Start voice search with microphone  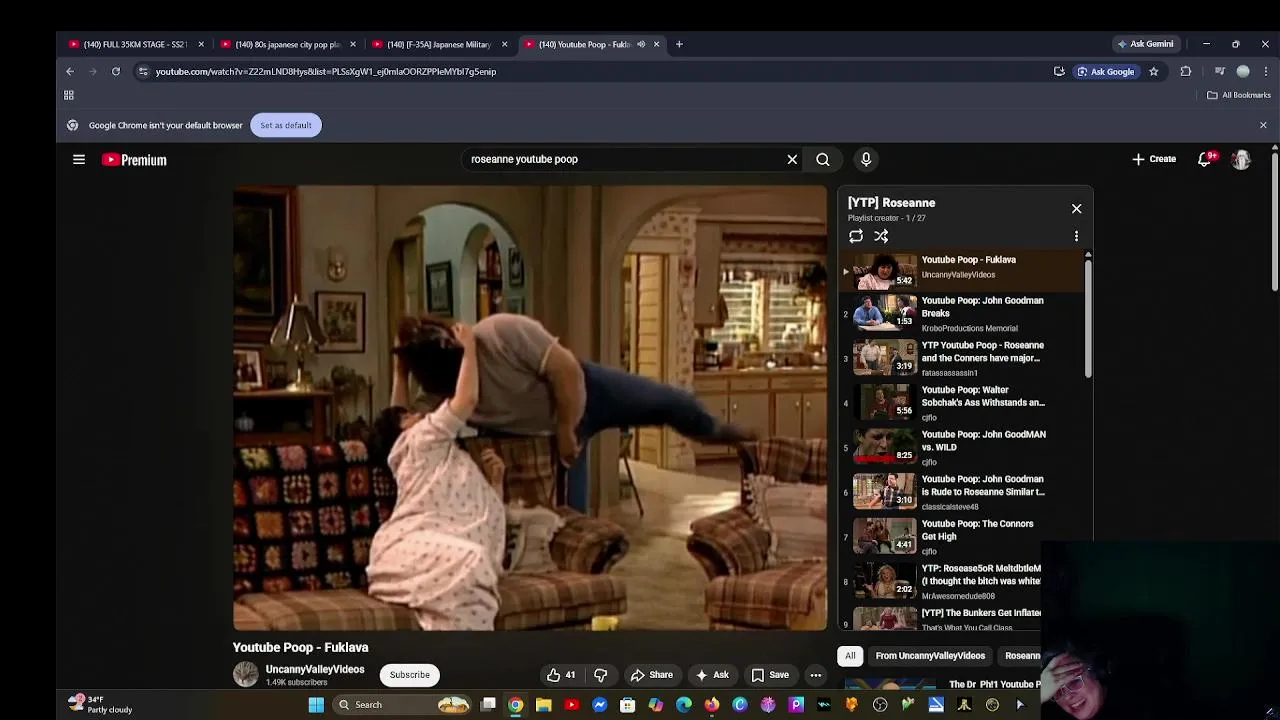(x=866, y=159)
